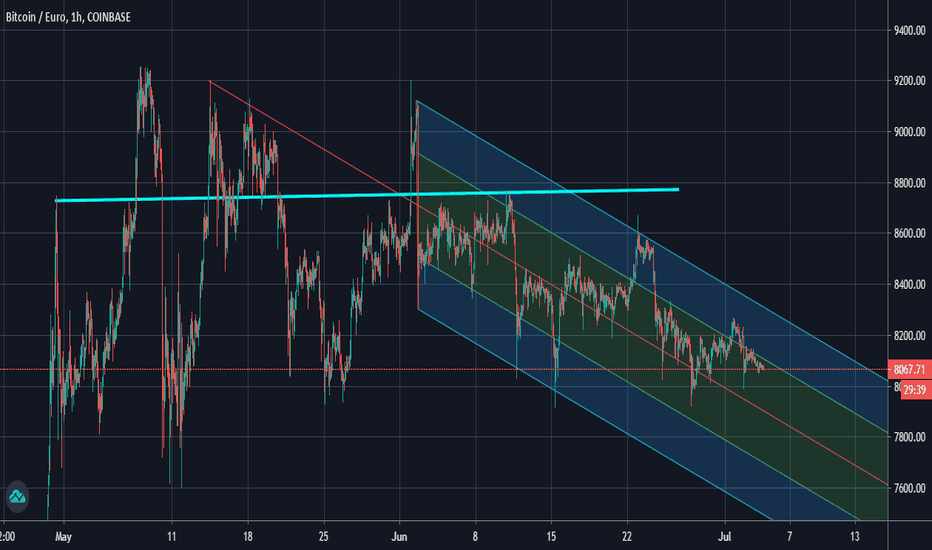Select the dotted red current price line
The image size is (932, 550).
[443, 369]
